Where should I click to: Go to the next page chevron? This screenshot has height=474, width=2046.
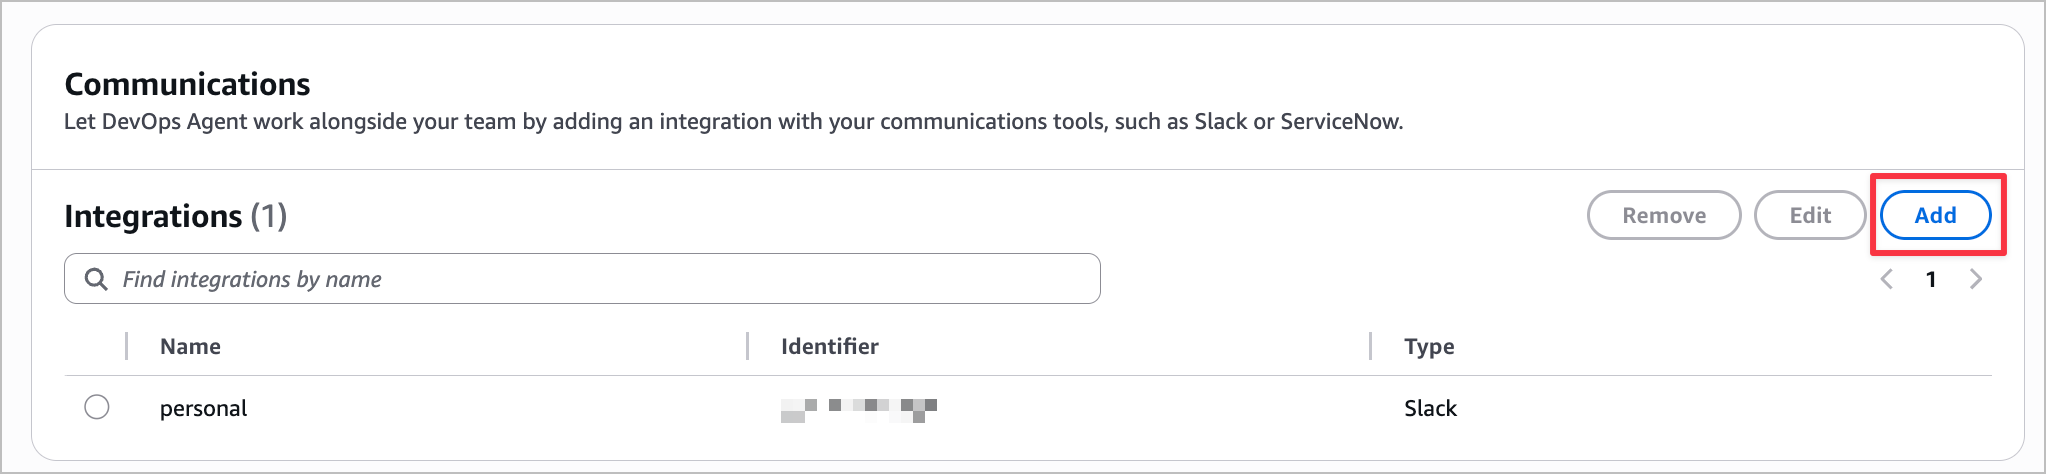point(1975,279)
